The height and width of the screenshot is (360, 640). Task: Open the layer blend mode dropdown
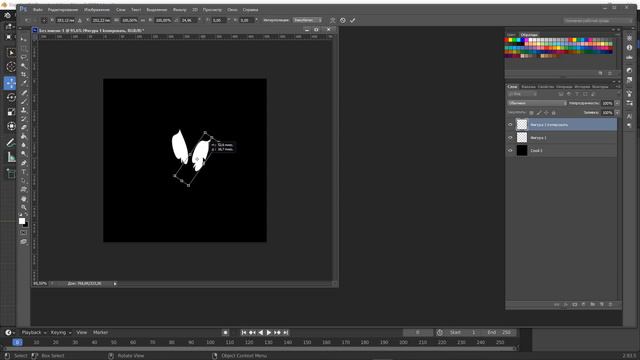[x=537, y=103]
